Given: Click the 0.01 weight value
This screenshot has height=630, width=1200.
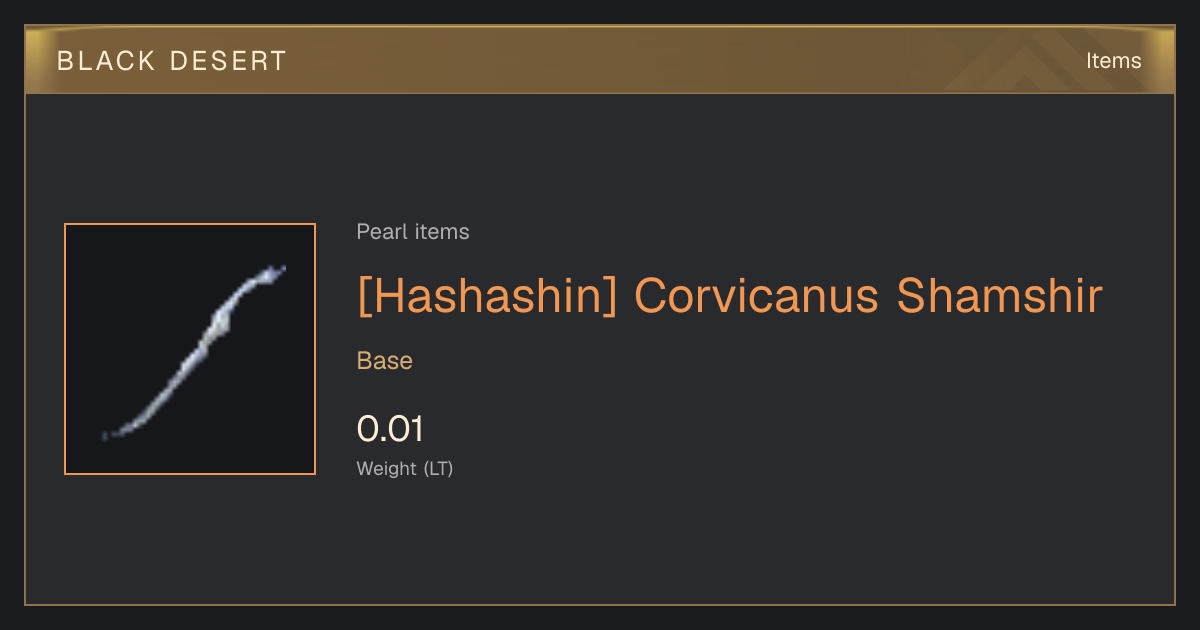Looking at the screenshot, I should (x=391, y=429).
